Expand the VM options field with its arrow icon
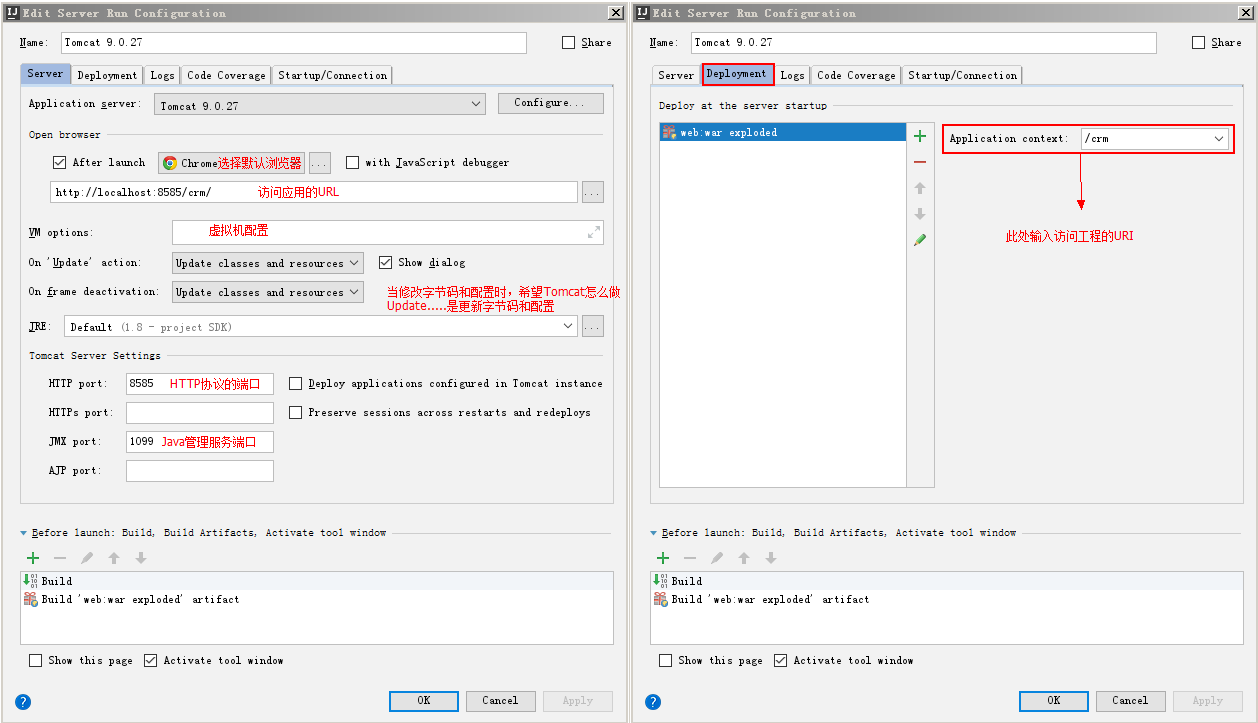The image size is (1258, 723). tap(594, 232)
